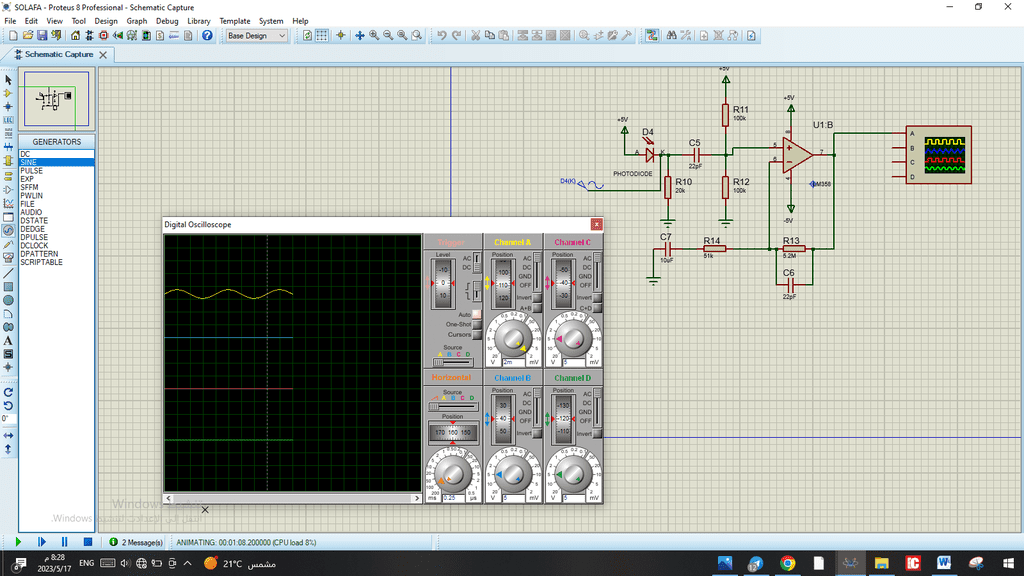The width and height of the screenshot is (1024, 576).
Task: Click Channel A coupling AC/DC/GND/OFF slider
Action: click(x=537, y=272)
